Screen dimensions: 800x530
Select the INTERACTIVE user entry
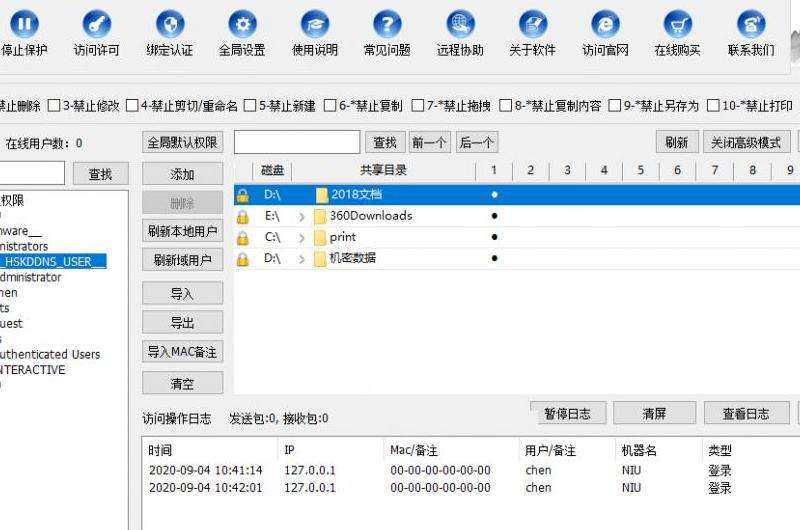[33, 370]
